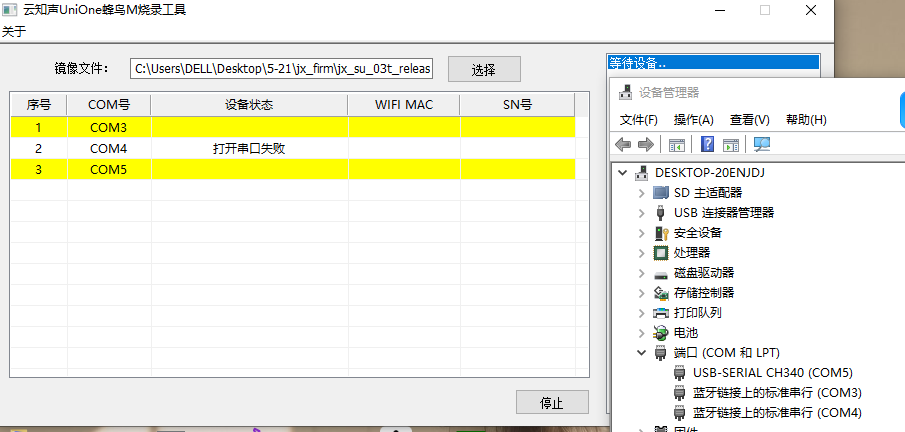Expand the 存储控制器 node
This screenshot has height=432, width=905.
tap(641, 293)
